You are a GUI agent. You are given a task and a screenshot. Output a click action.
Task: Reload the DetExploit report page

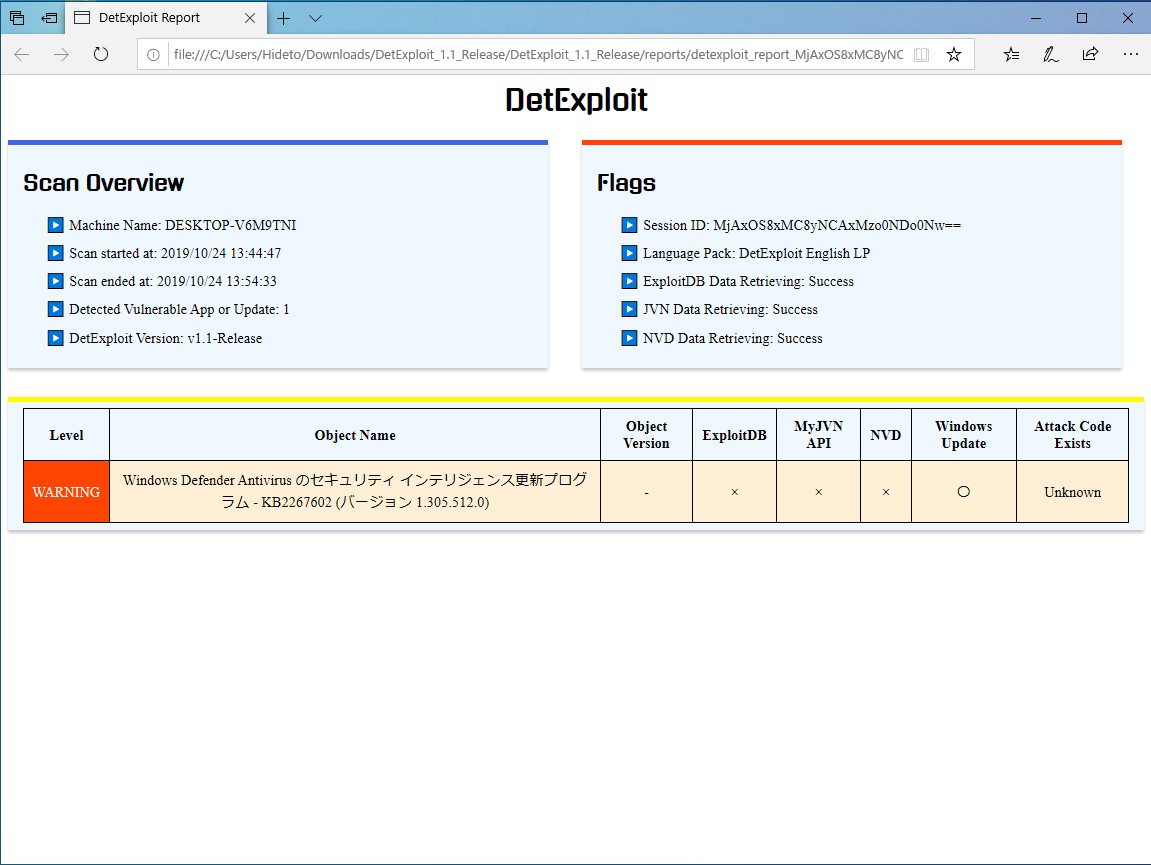(x=101, y=54)
